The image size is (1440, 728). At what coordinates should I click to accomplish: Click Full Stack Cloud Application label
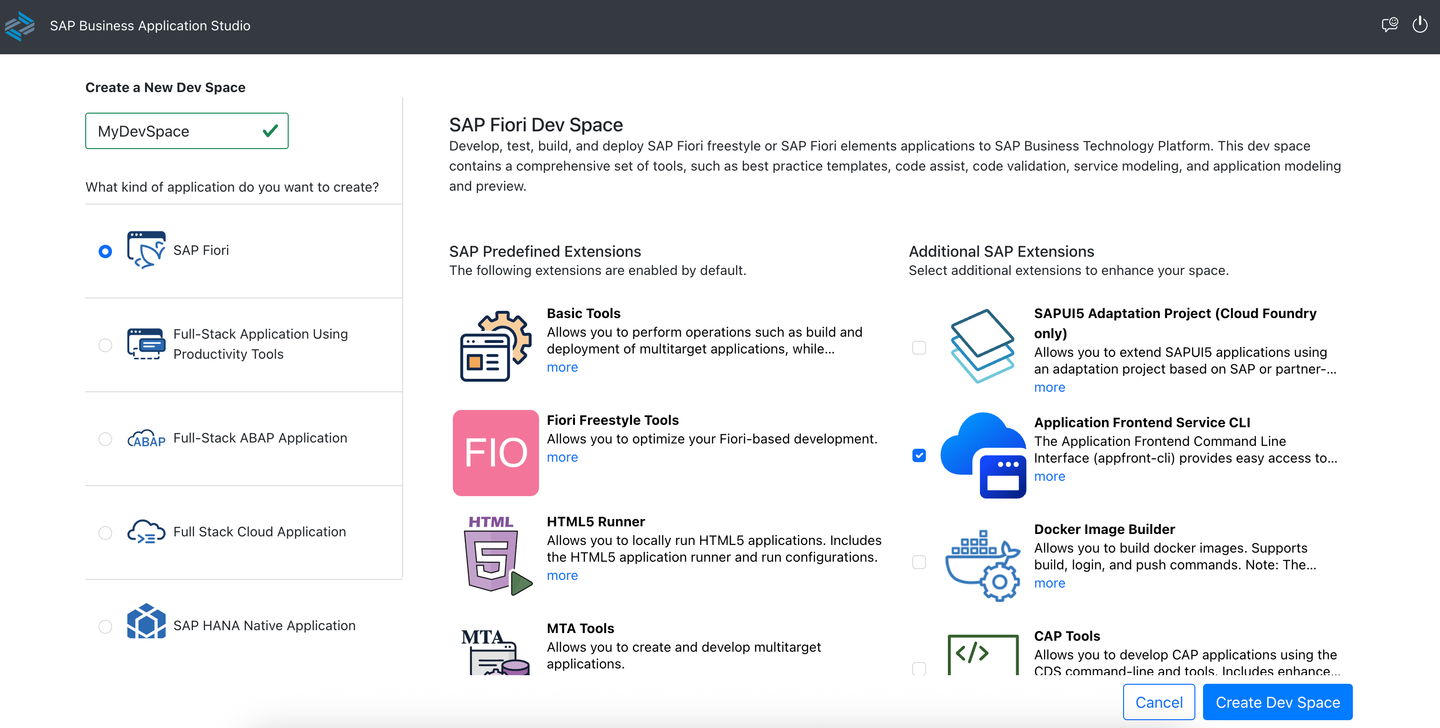point(260,532)
